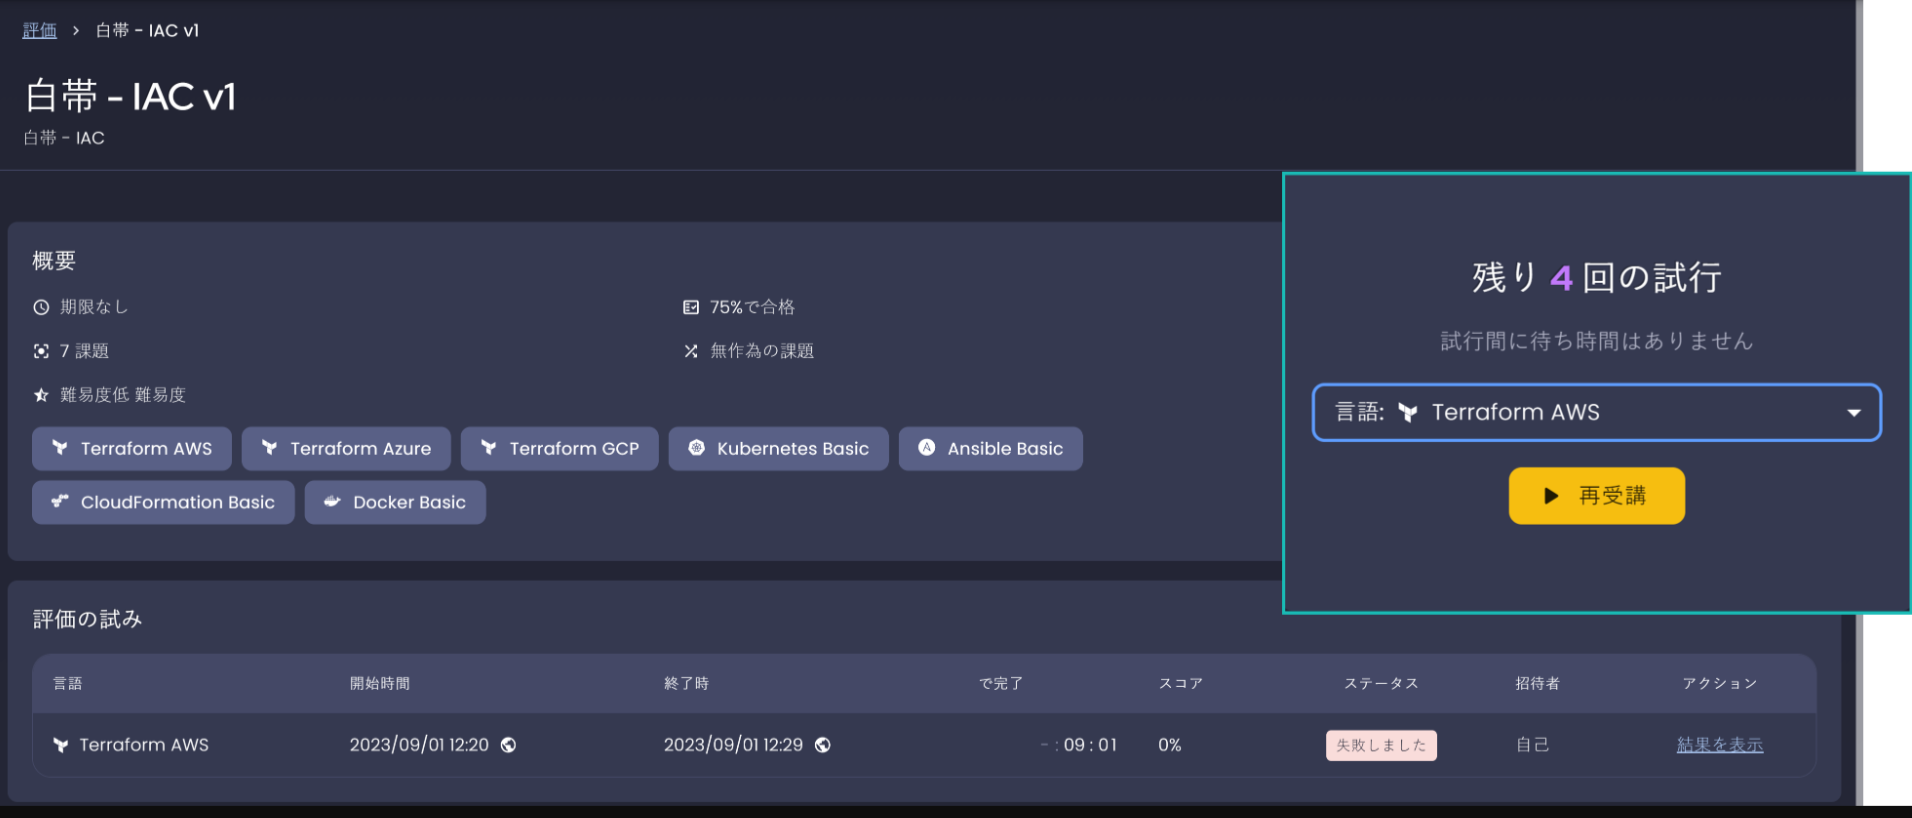Click the Kubernetes Basic helm icon
The width and height of the screenshot is (1912, 818).
click(696, 448)
